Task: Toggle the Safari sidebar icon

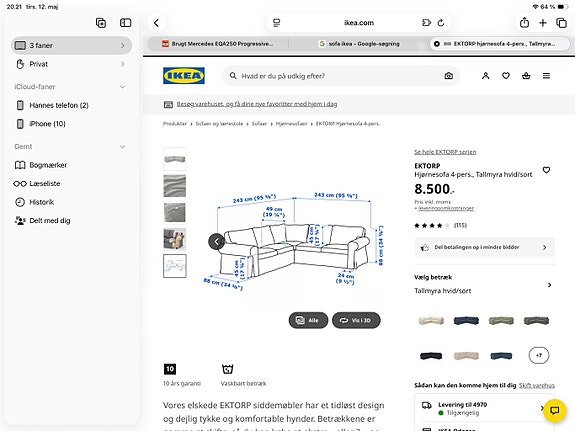Action: (x=125, y=23)
